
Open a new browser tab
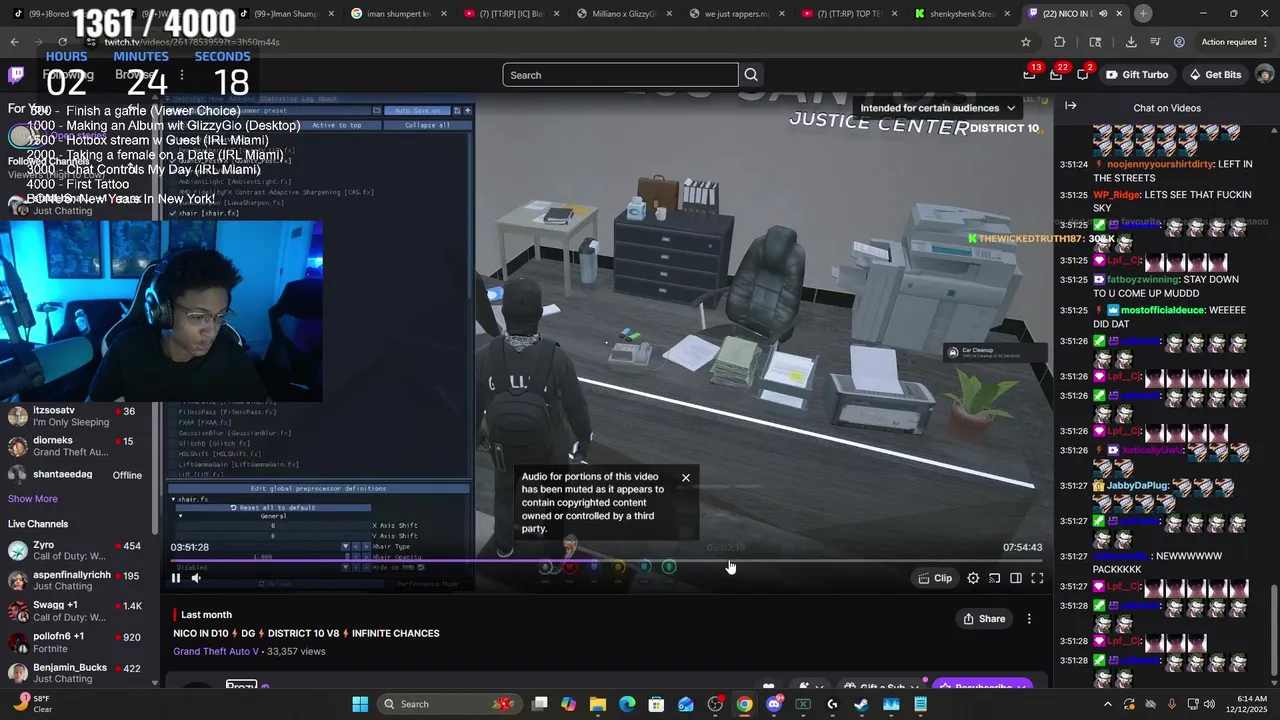point(1143,14)
